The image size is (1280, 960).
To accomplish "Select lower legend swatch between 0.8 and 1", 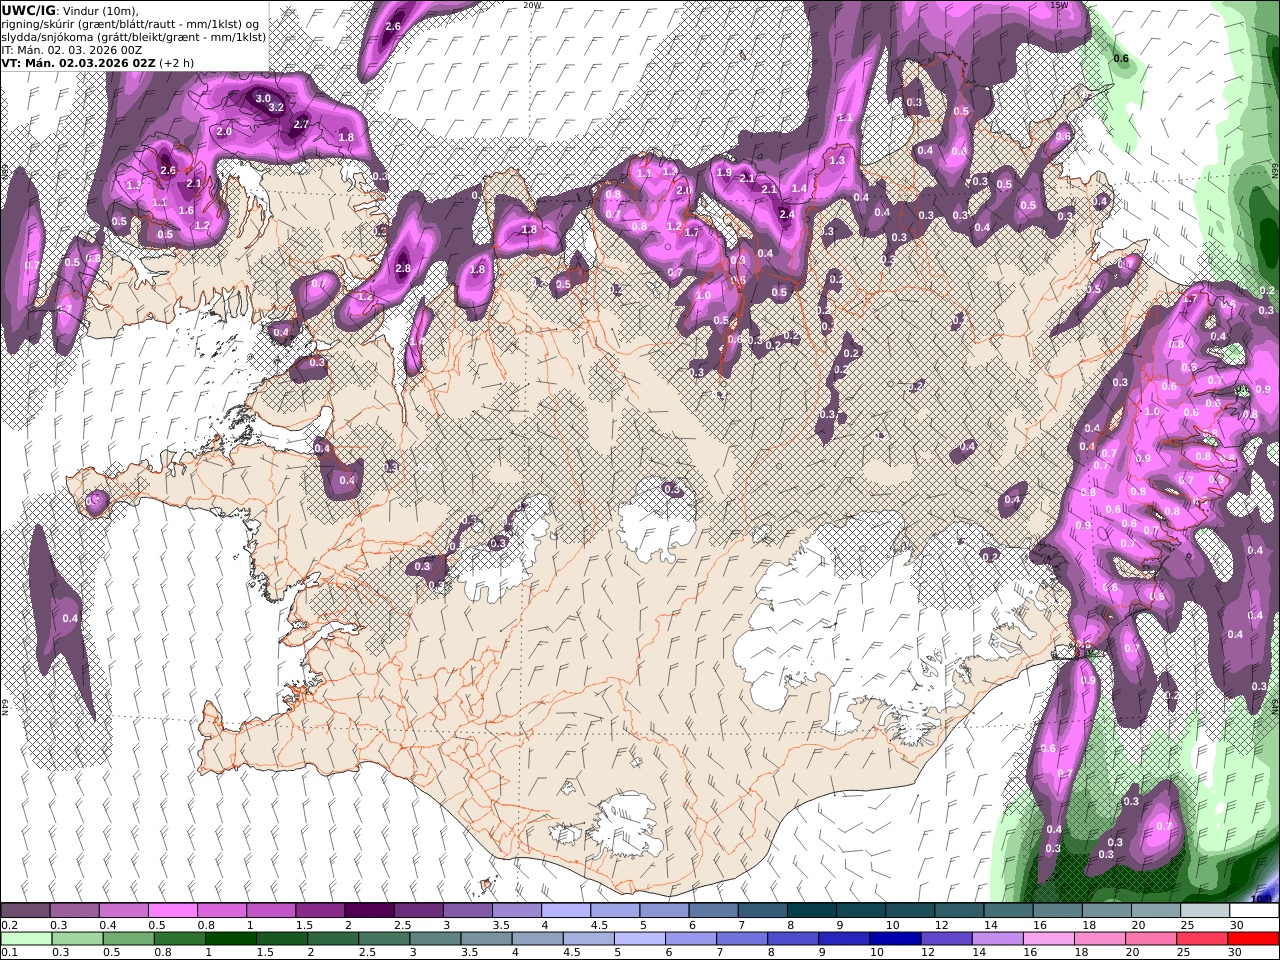I will coord(182,938).
